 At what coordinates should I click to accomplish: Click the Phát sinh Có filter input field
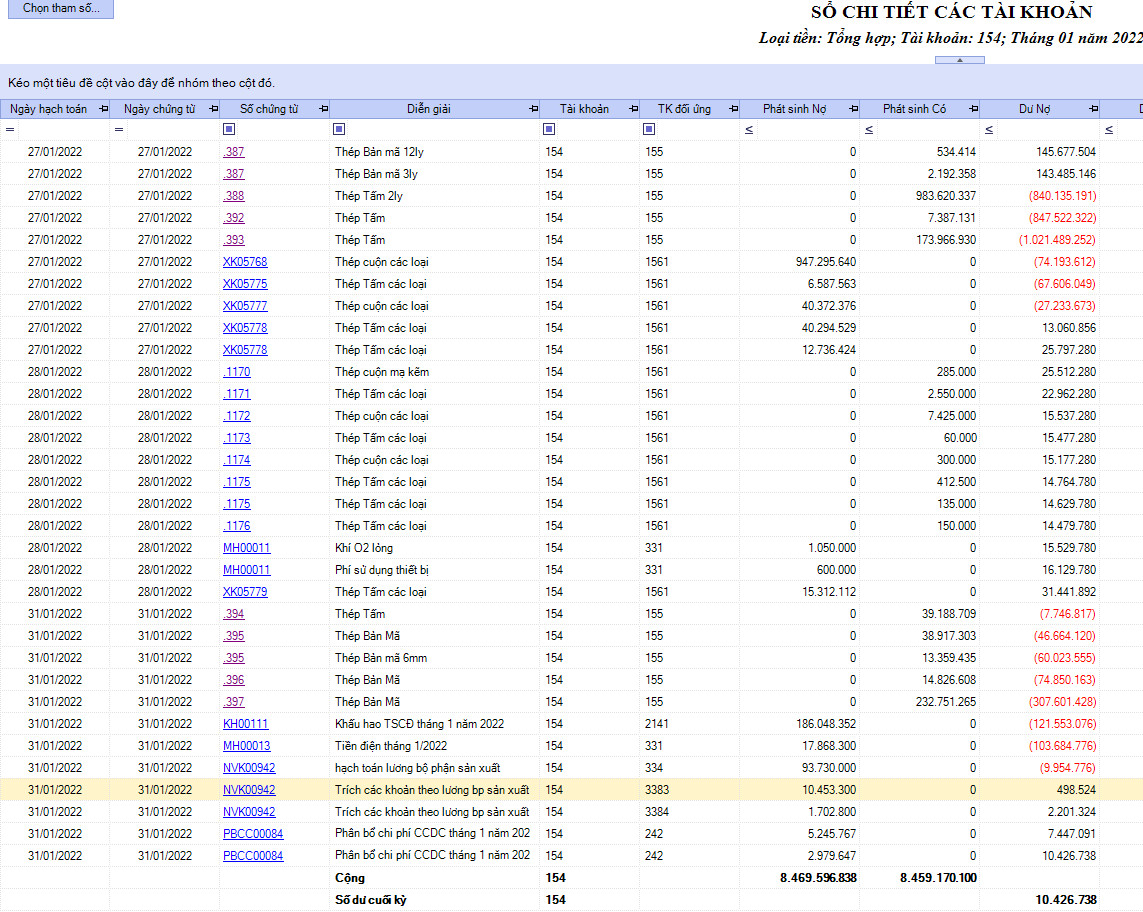coord(927,129)
